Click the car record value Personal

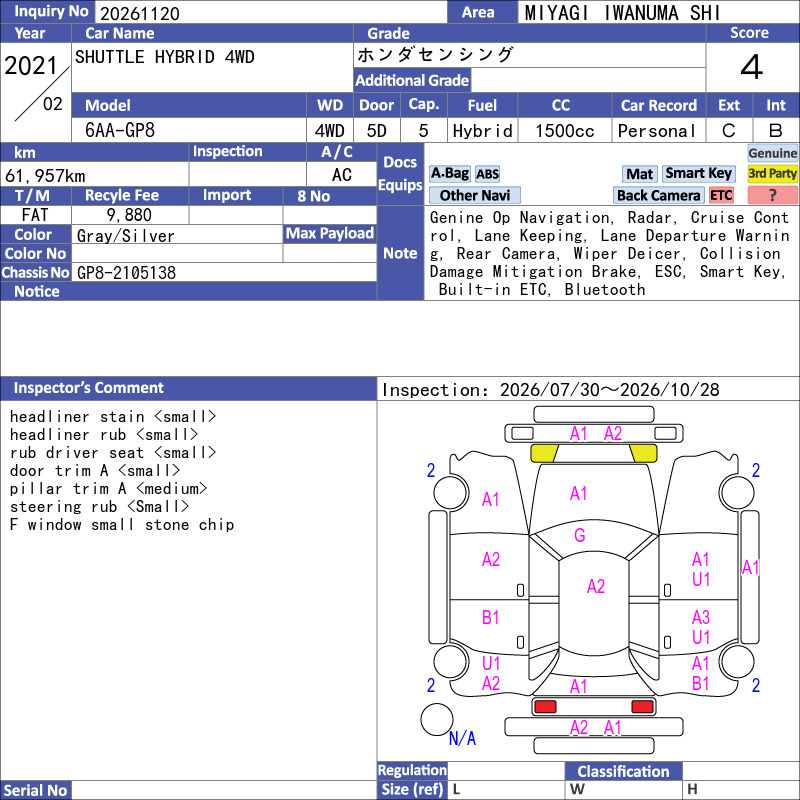pyautogui.click(x=657, y=131)
